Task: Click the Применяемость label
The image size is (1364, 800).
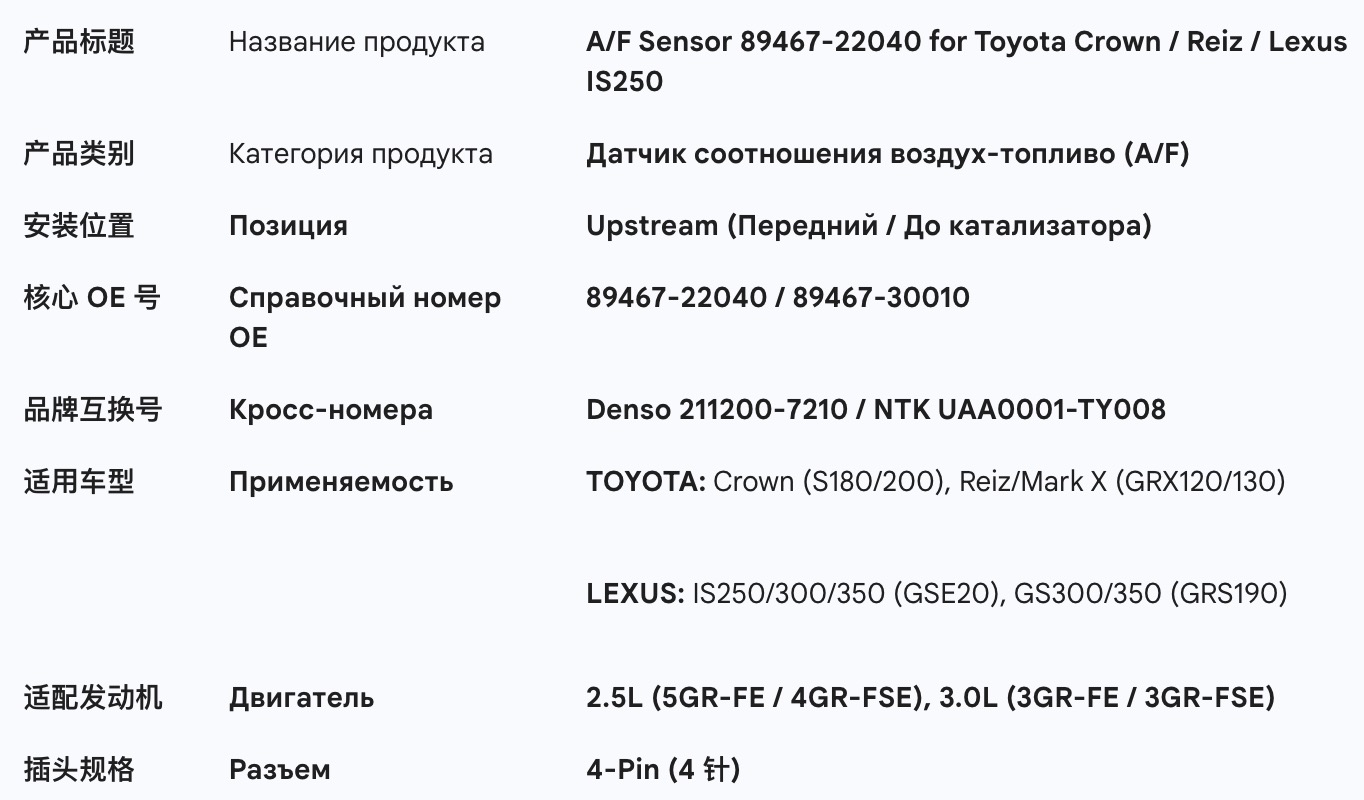Action: (x=340, y=482)
